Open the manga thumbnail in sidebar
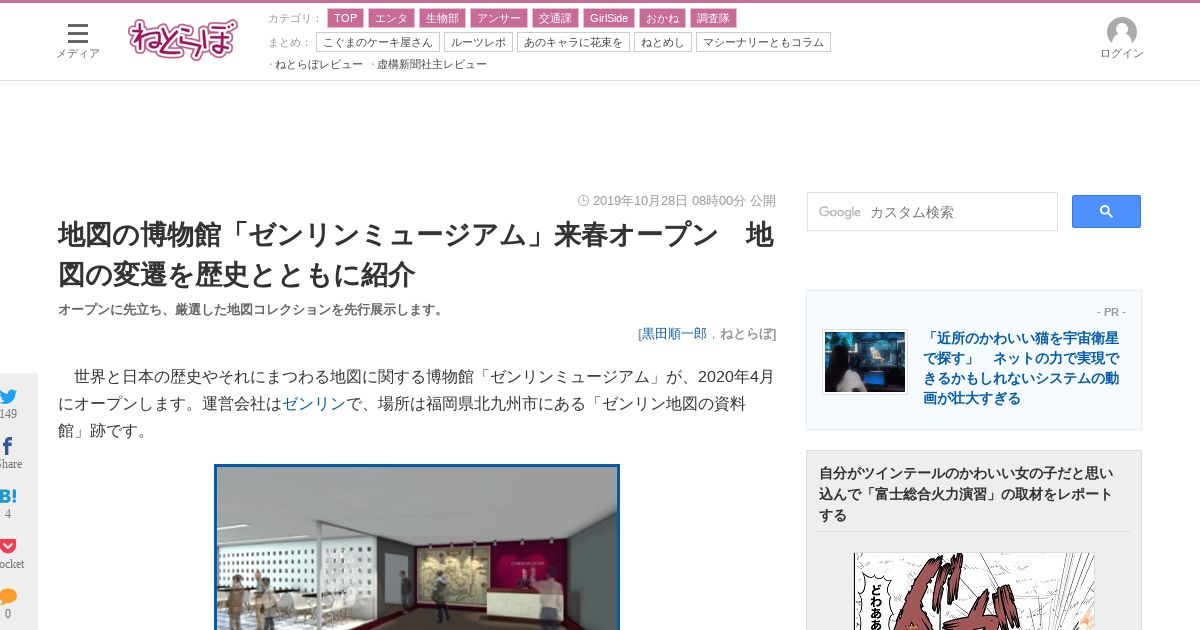This screenshot has height=630, width=1200. click(x=974, y=591)
